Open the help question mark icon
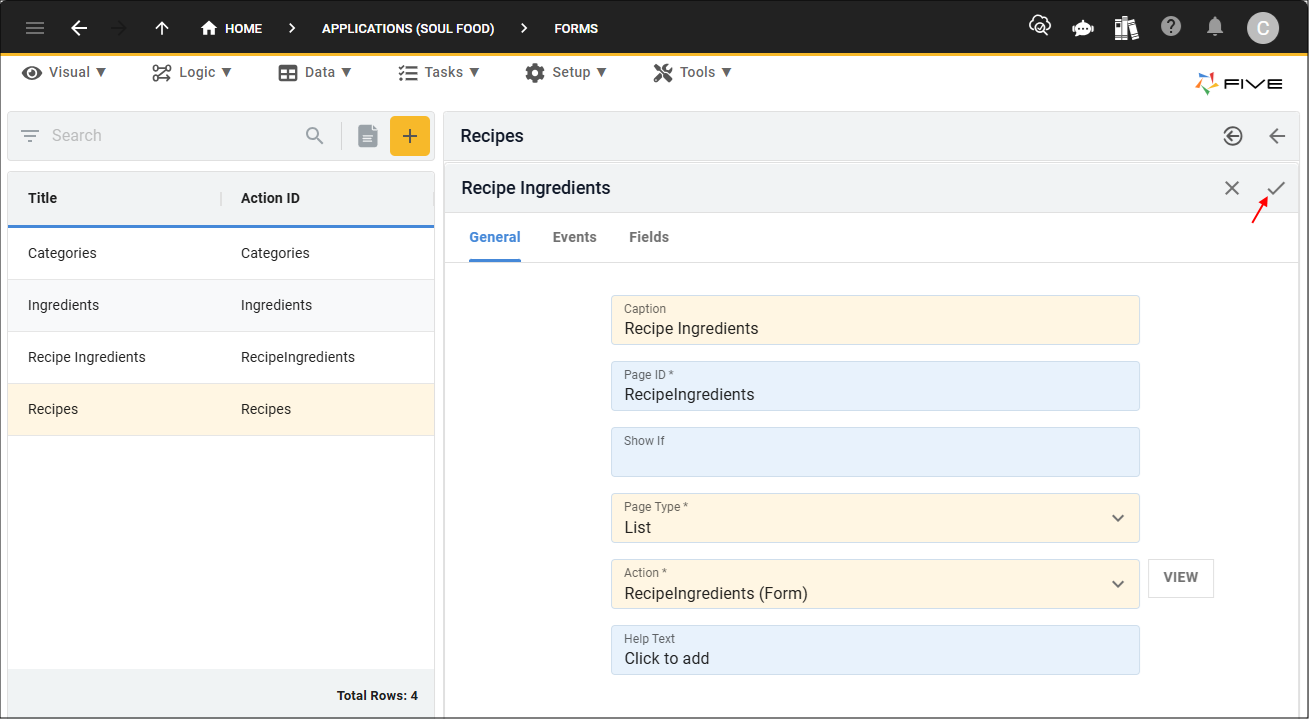This screenshot has height=719, width=1309. (1171, 27)
